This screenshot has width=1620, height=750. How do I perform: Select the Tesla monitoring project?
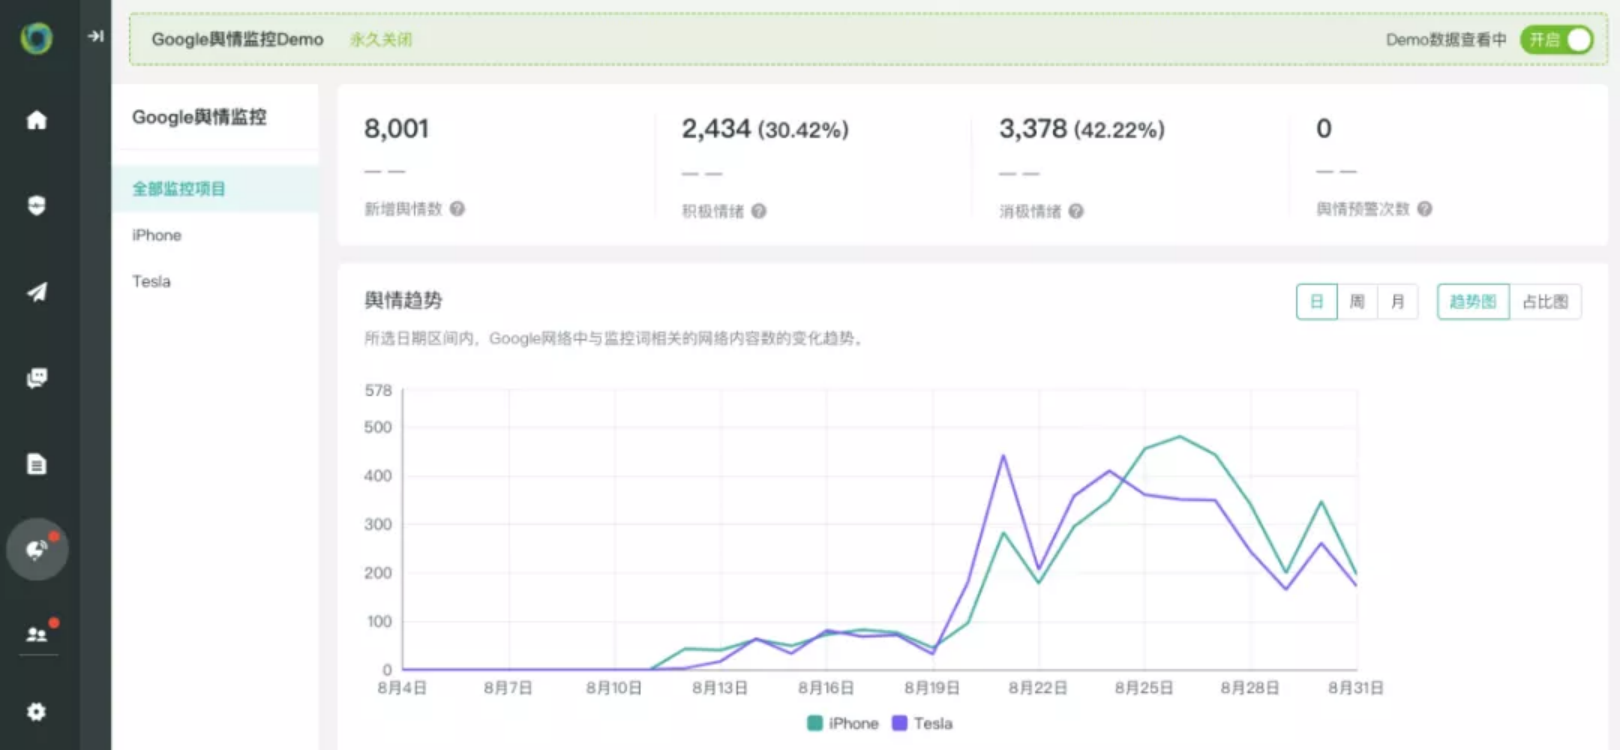click(152, 282)
